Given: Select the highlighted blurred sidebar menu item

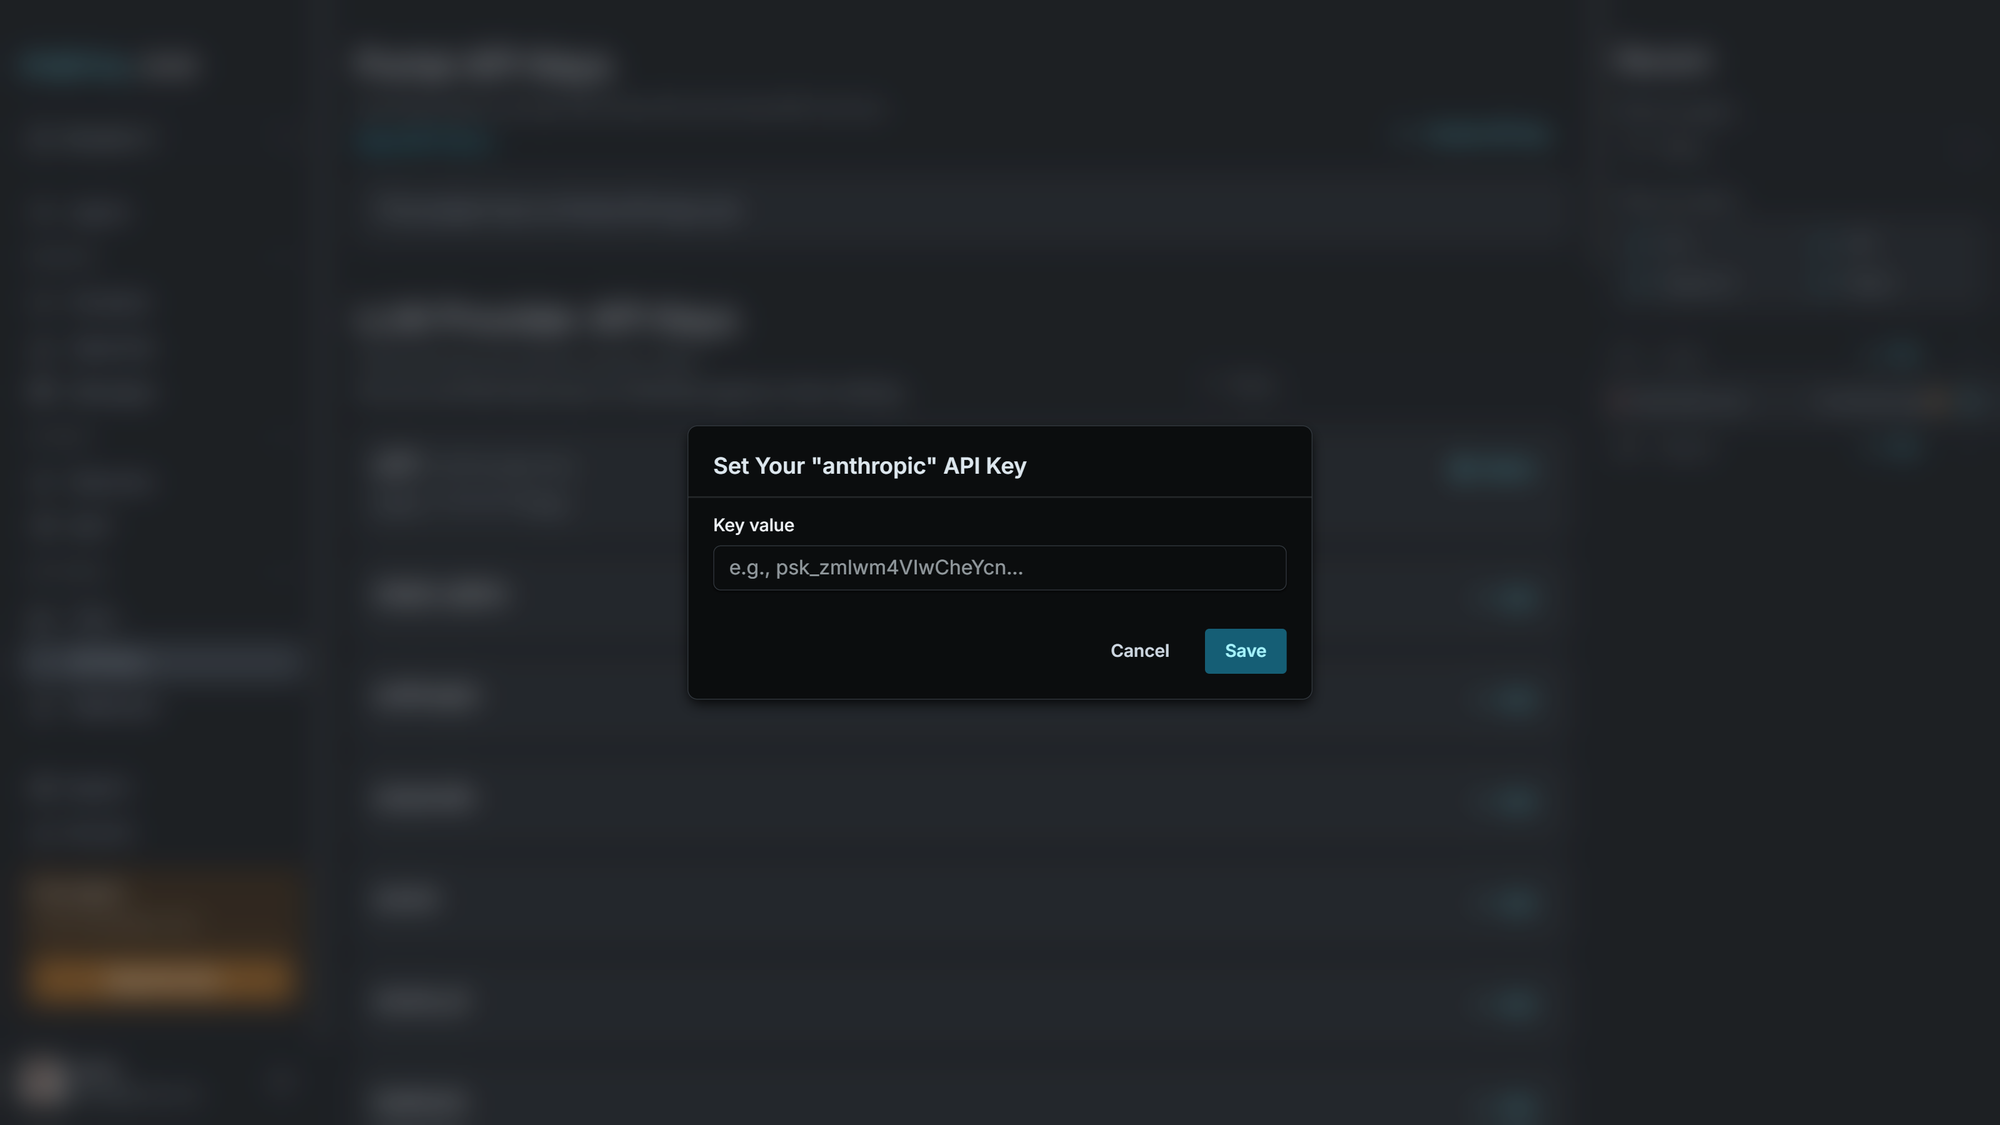Looking at the screenshot, I should click(x=160, y=662).
